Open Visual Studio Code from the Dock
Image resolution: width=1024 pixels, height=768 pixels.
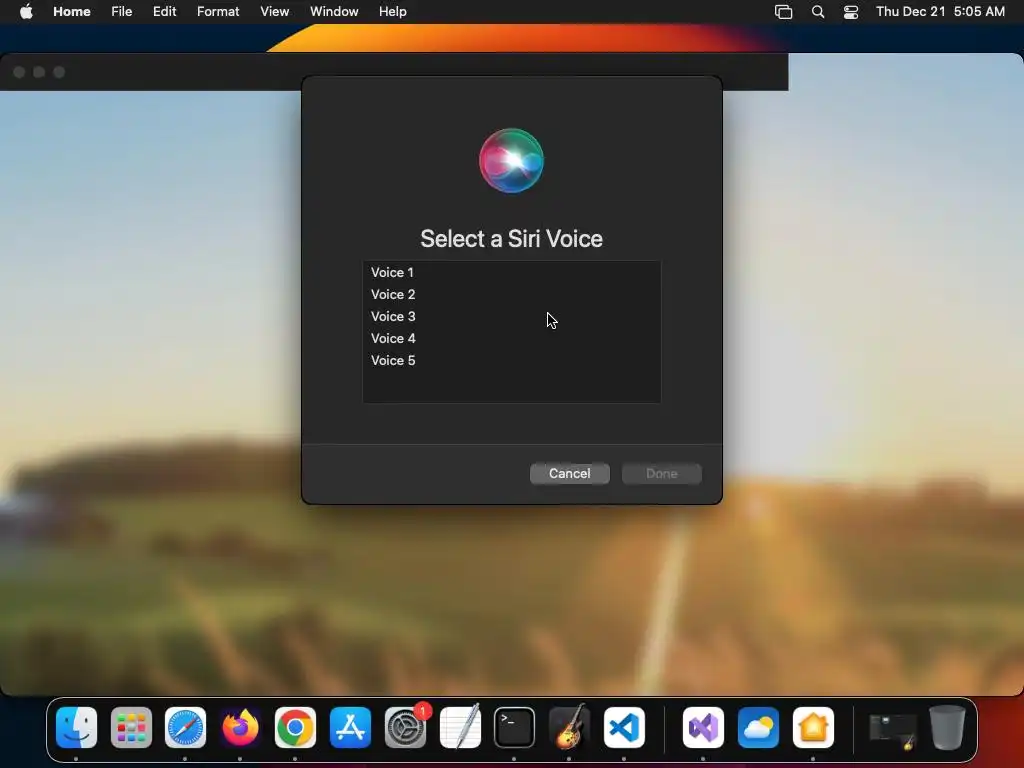click(x=624, y=728)
